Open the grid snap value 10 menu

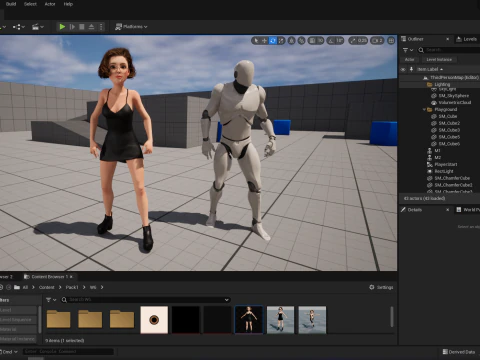point(320,41)
